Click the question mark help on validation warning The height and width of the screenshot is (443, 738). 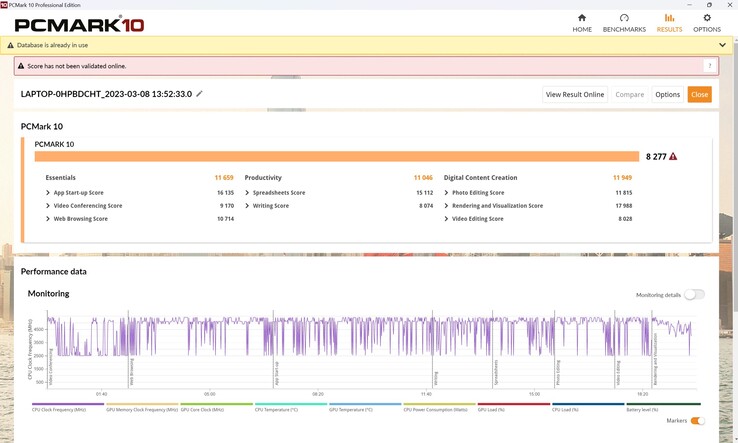(710, 66)
